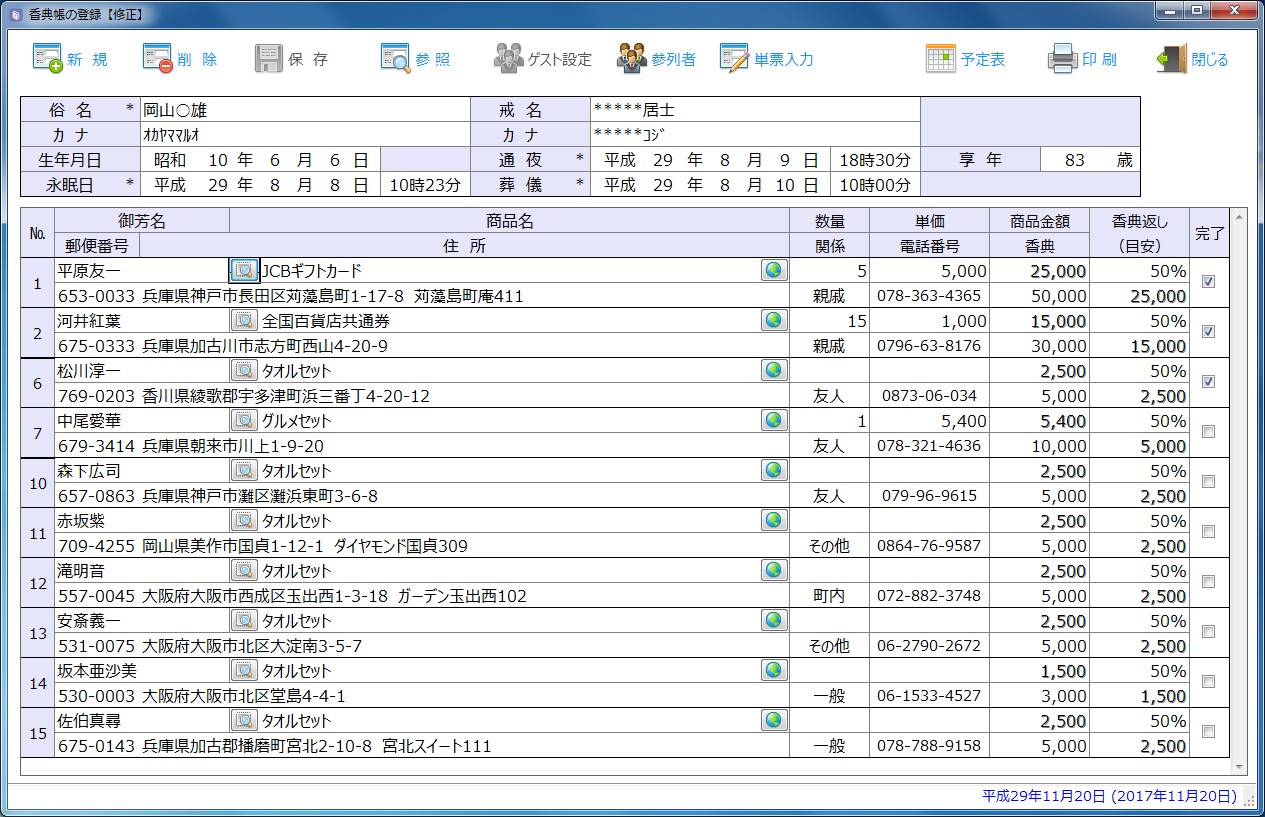Open the 参照 (Reference) search tool
The width and height of the screenshot is (1265, 817).
pos(416,59)
